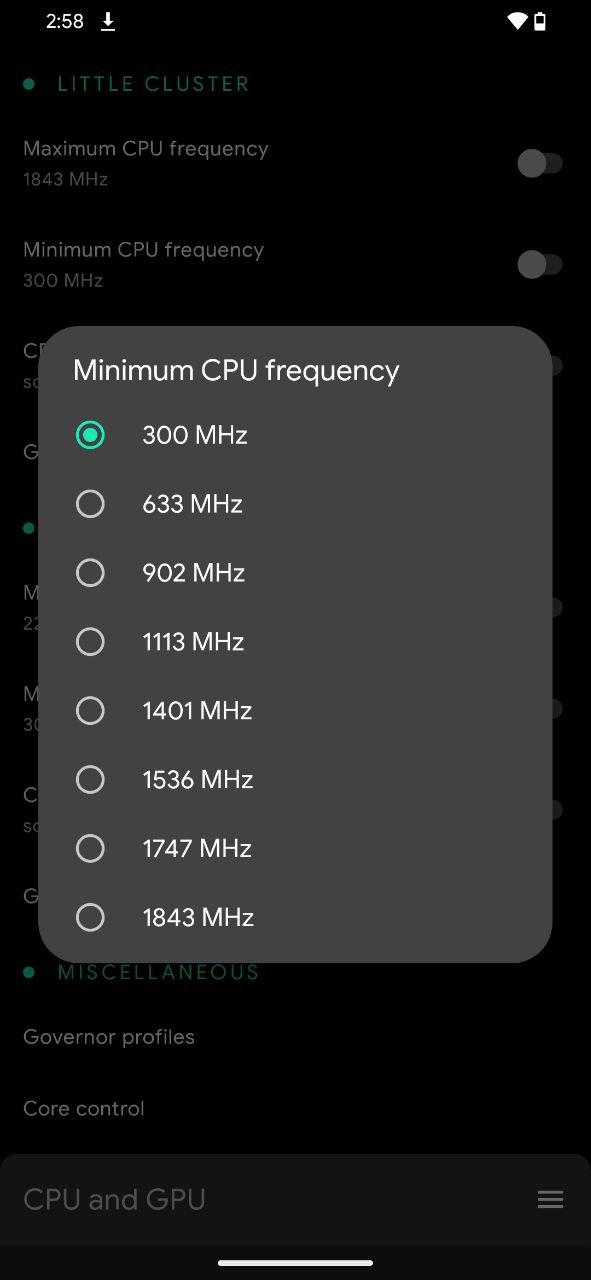Image resolution: width=591 pixels, height=1280 pixels.
Task: Select the 300 MHz radio option
Action: (295, 435)
